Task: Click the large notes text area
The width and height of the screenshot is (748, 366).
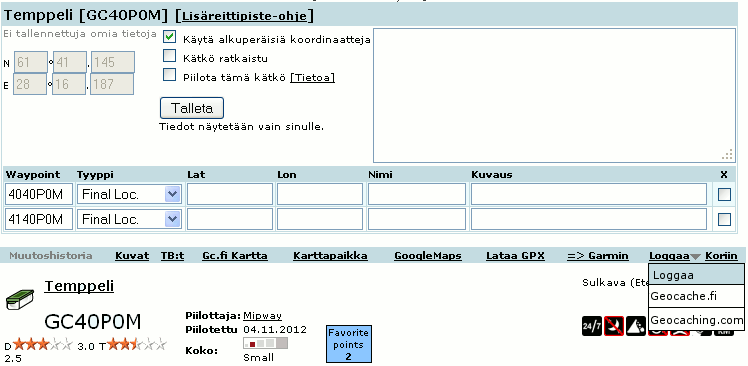Action: point(554,95)
